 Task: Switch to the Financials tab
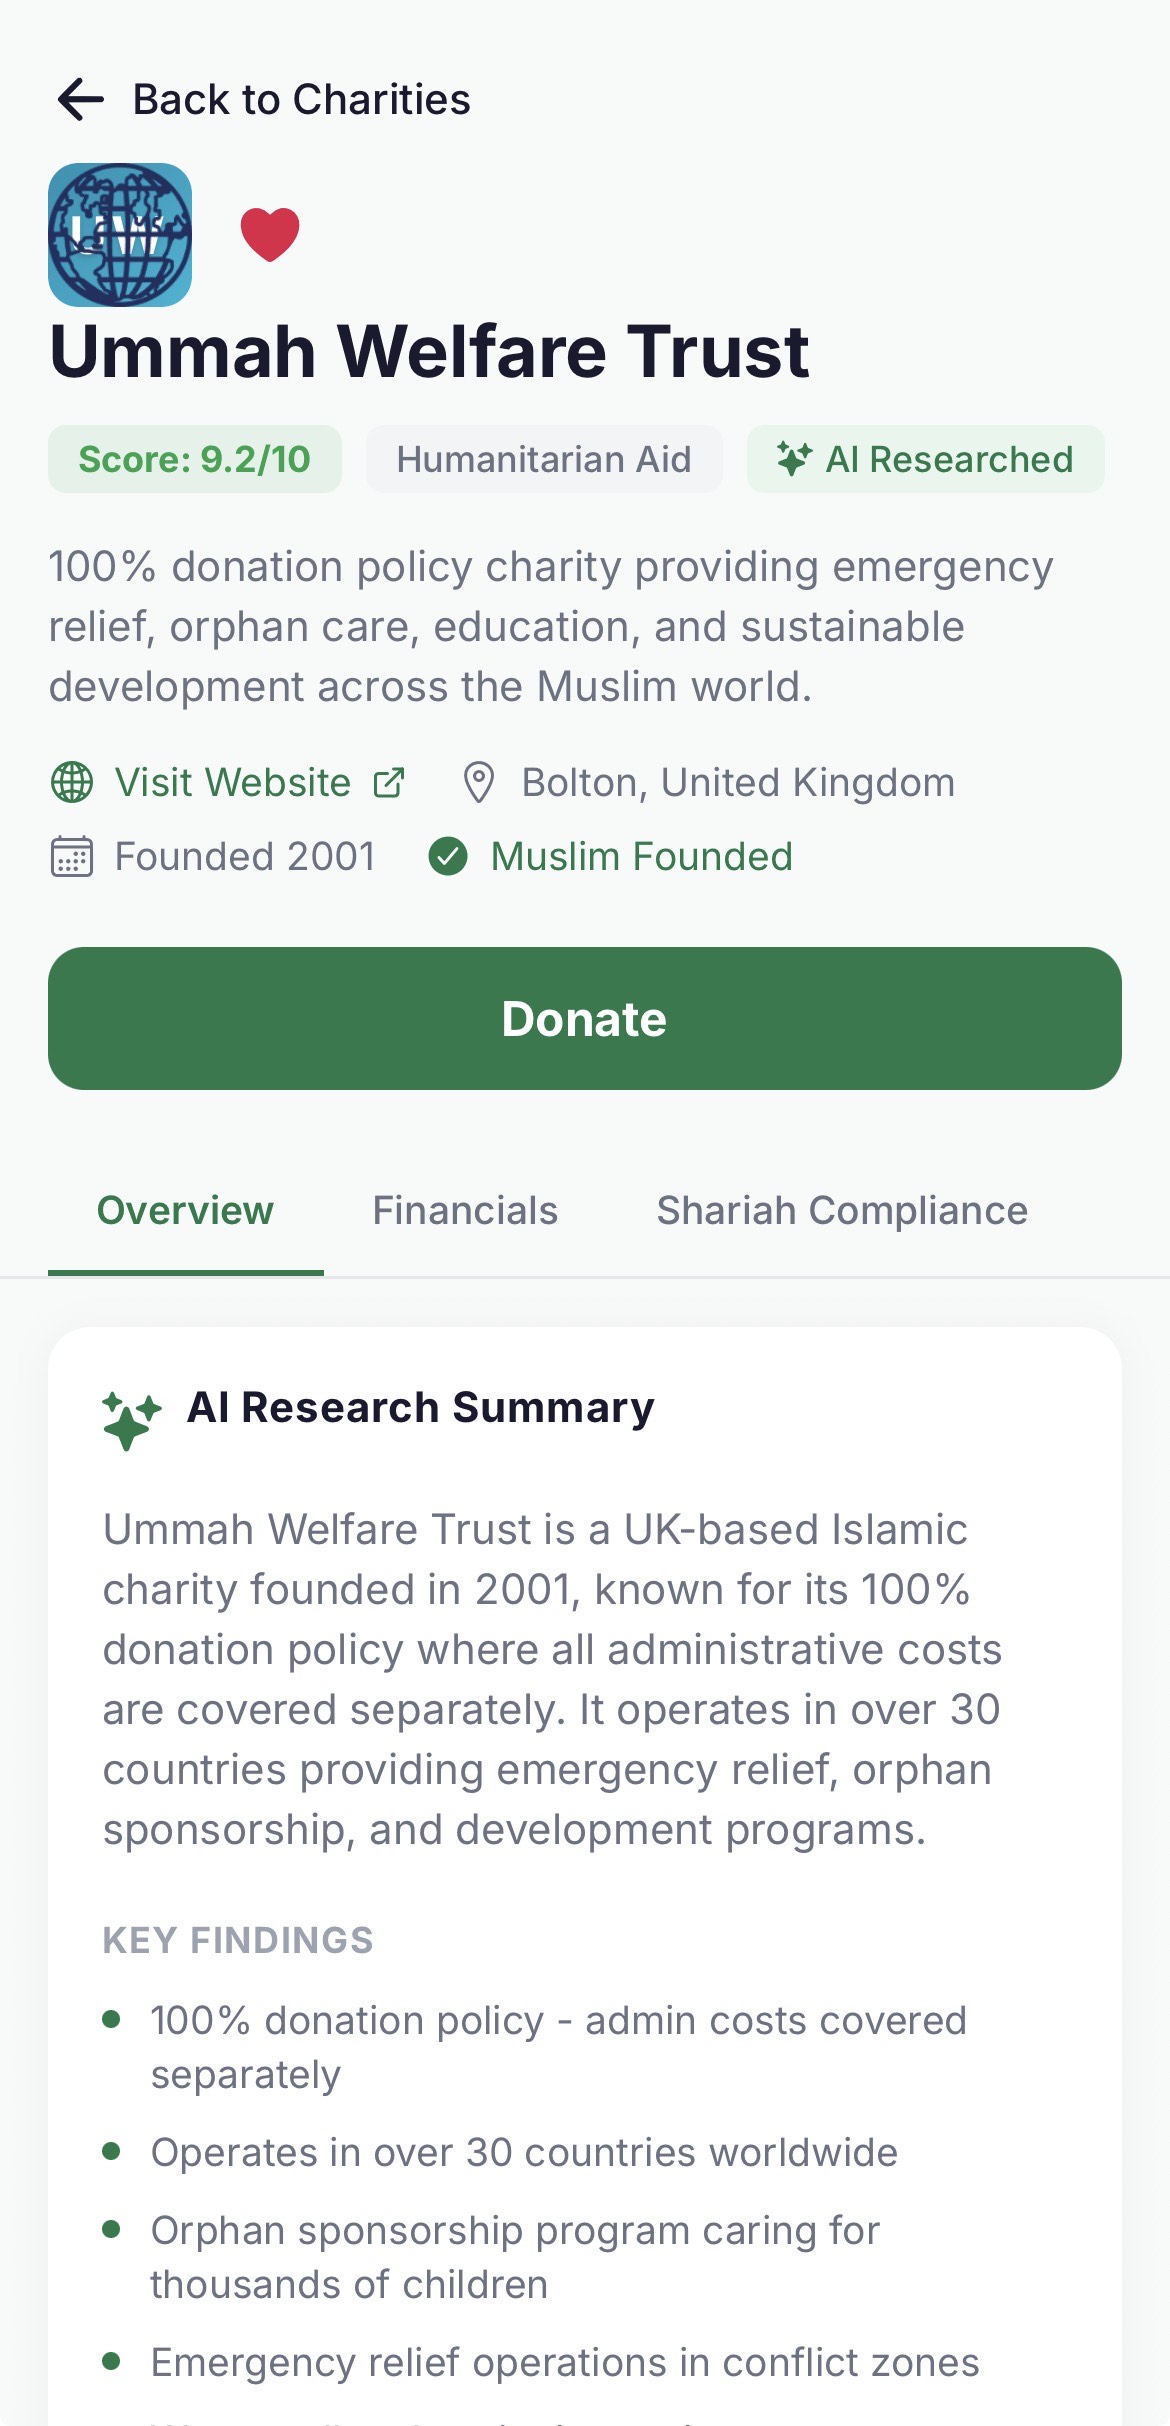pyautogui.click(x=465, y=1210)
